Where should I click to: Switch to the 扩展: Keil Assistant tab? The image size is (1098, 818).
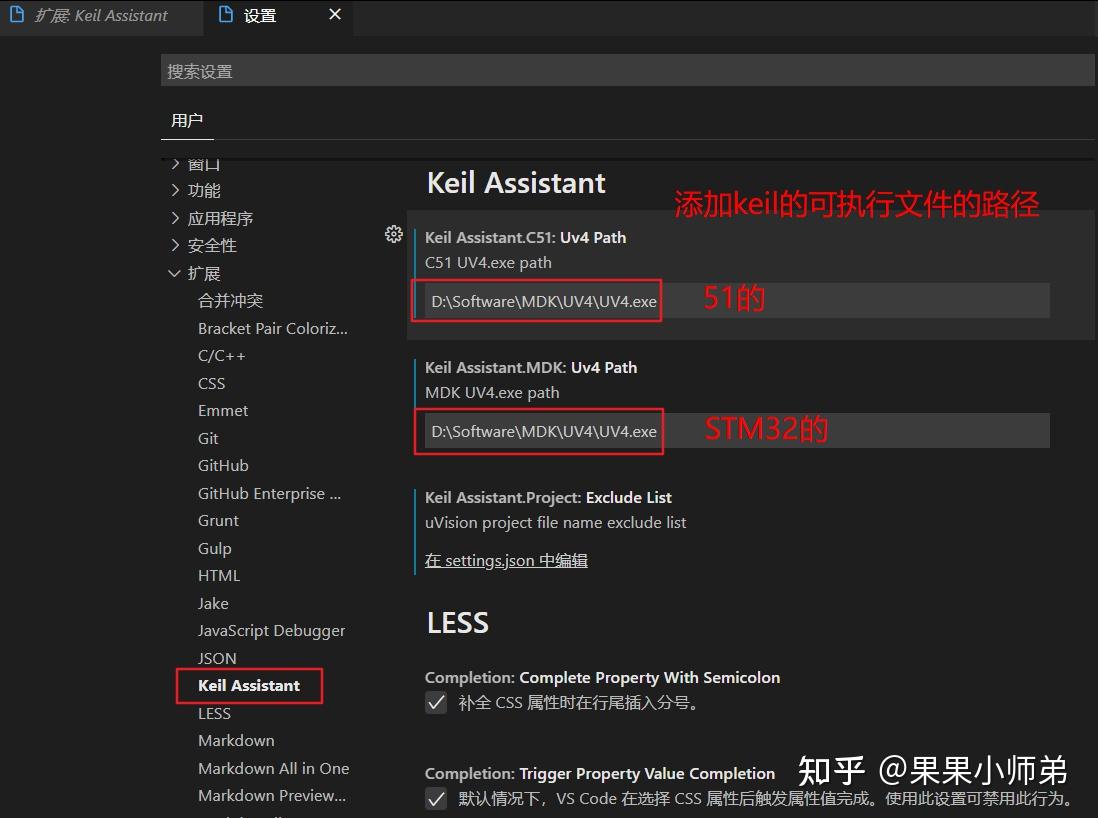100,15
